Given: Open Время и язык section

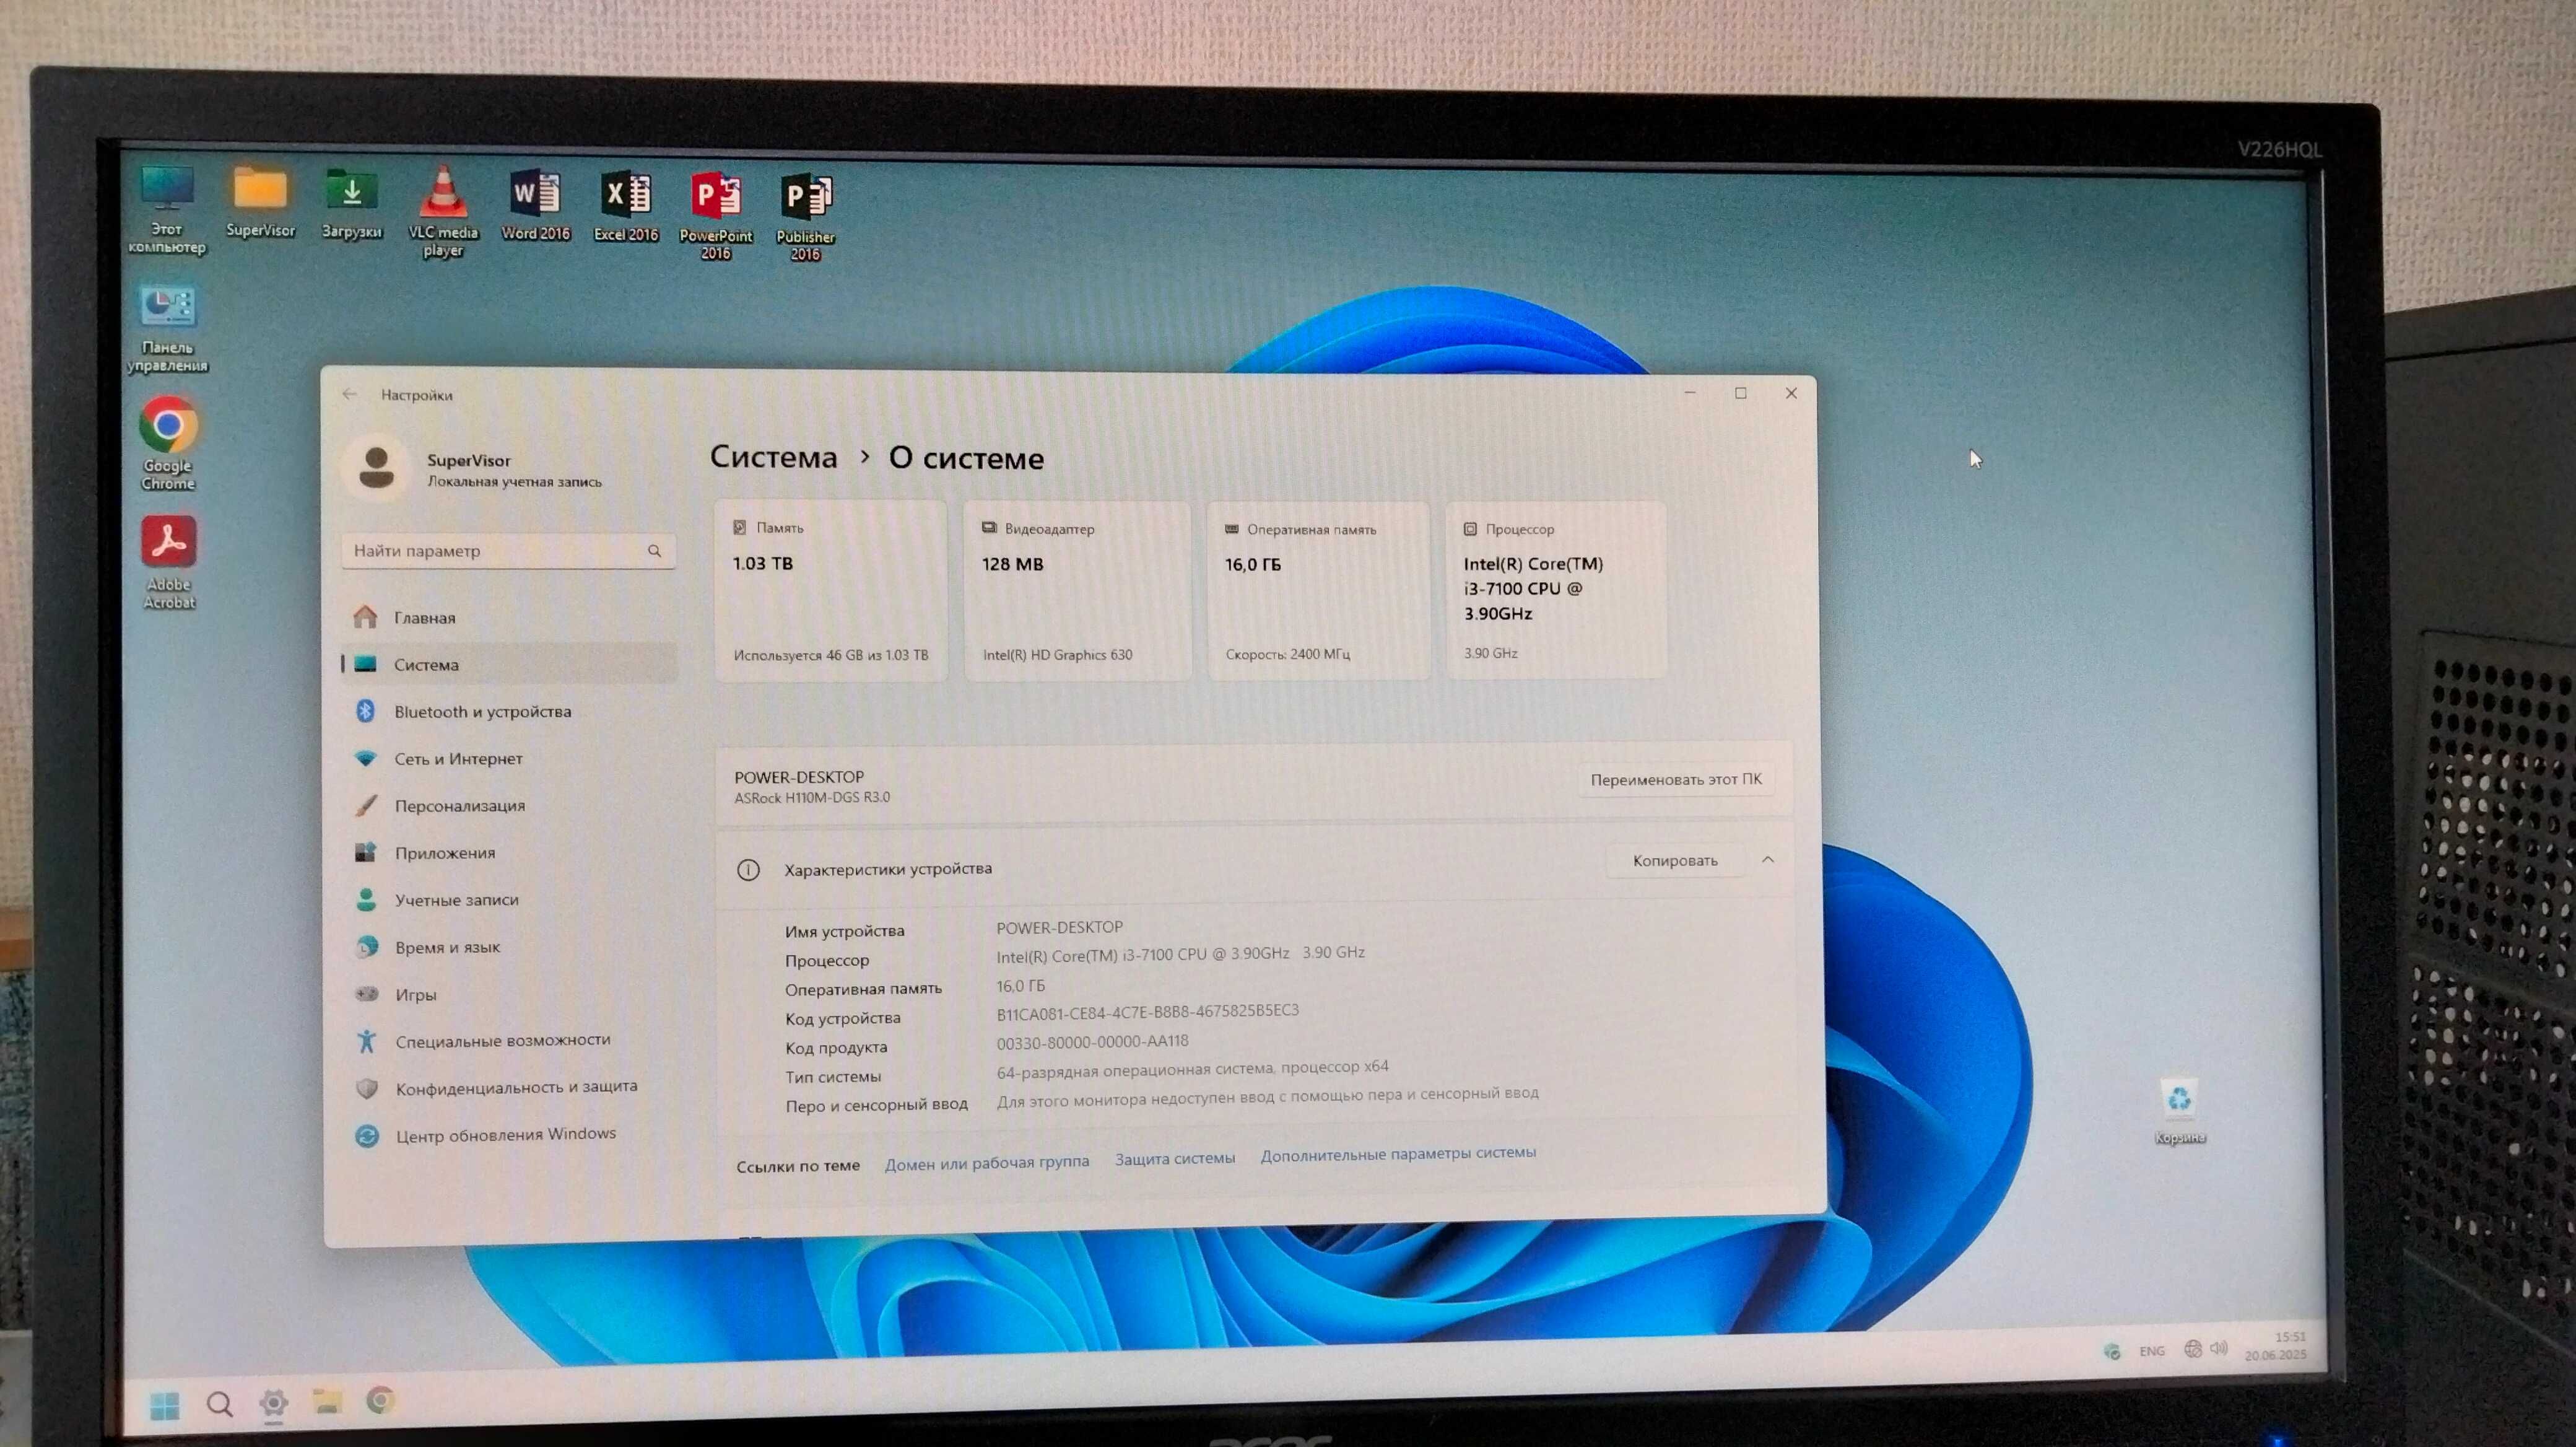Looking at the screenshot, I should 510,946.
